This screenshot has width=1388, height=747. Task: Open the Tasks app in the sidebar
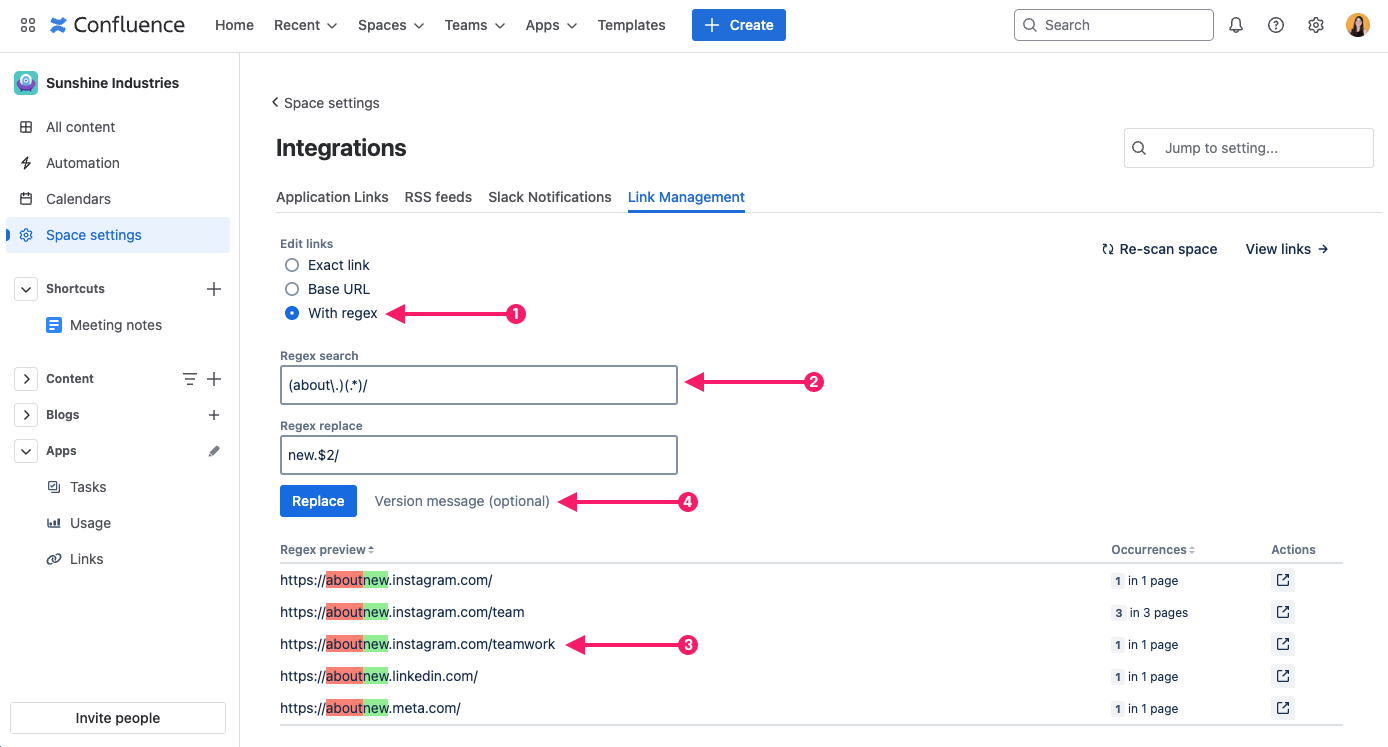click(85, 487)
